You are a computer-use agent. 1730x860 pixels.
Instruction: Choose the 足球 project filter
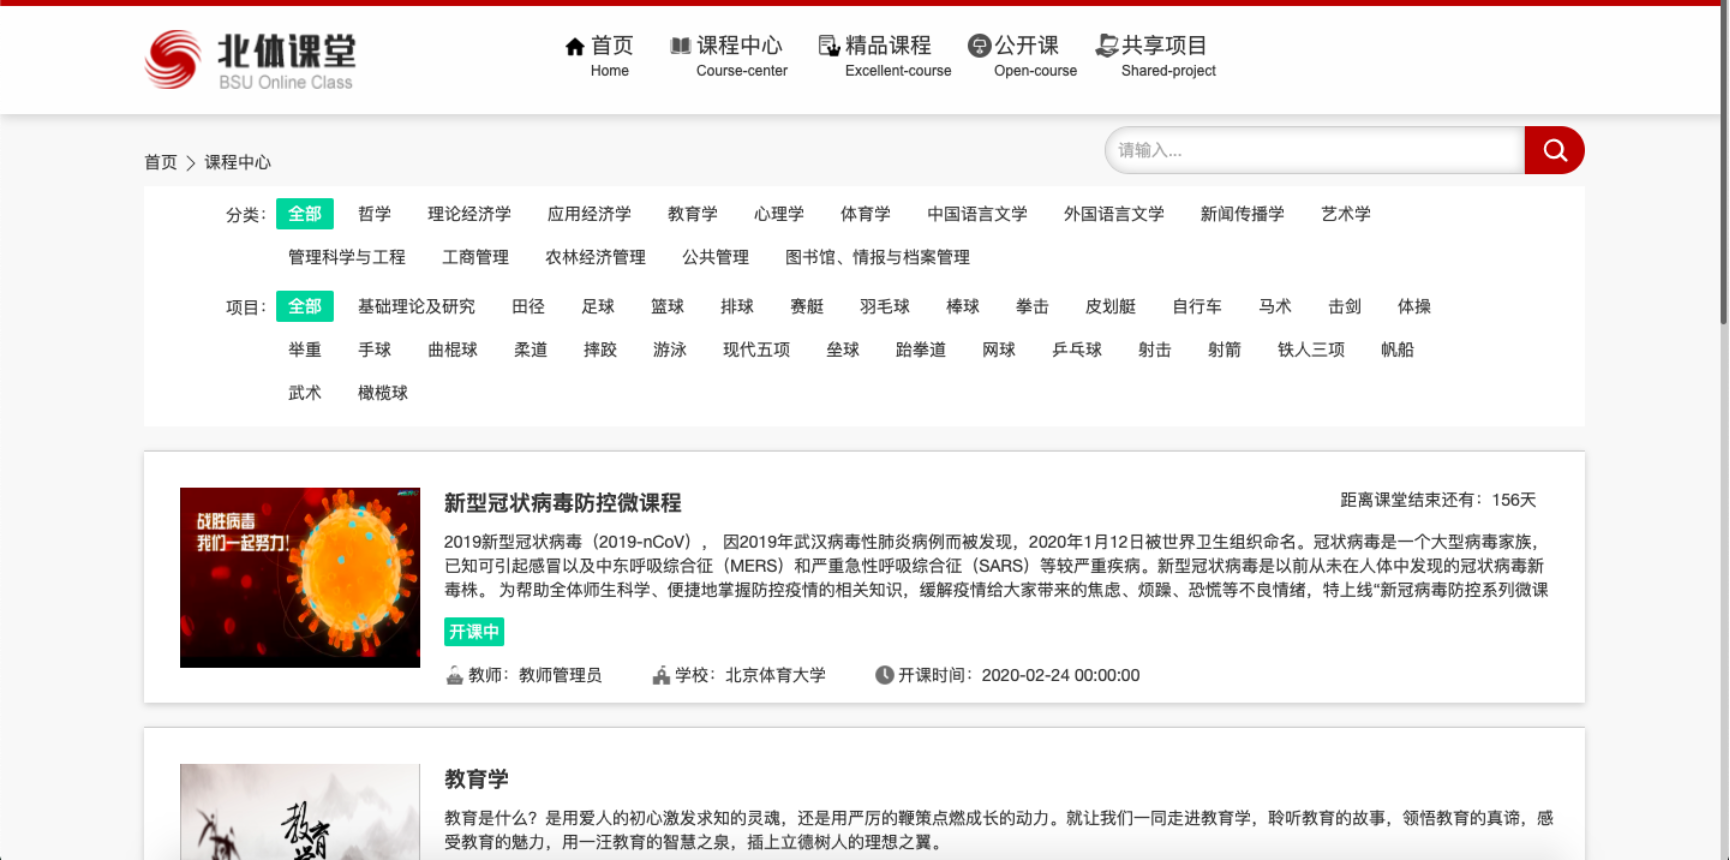coord(598,307)
